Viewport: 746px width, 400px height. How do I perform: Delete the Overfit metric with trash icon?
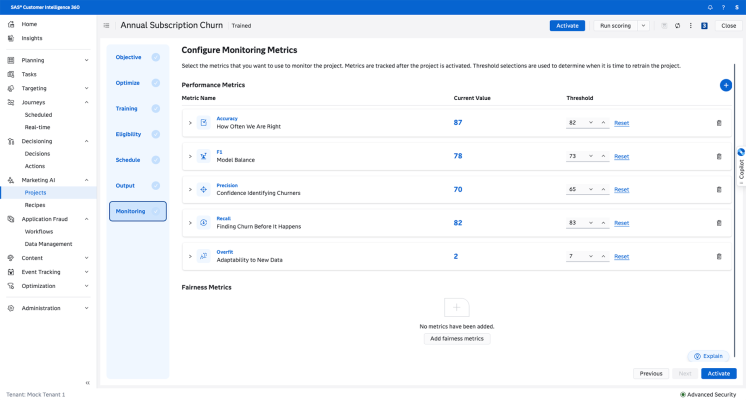pyautogui.click(x=718, y=256)
